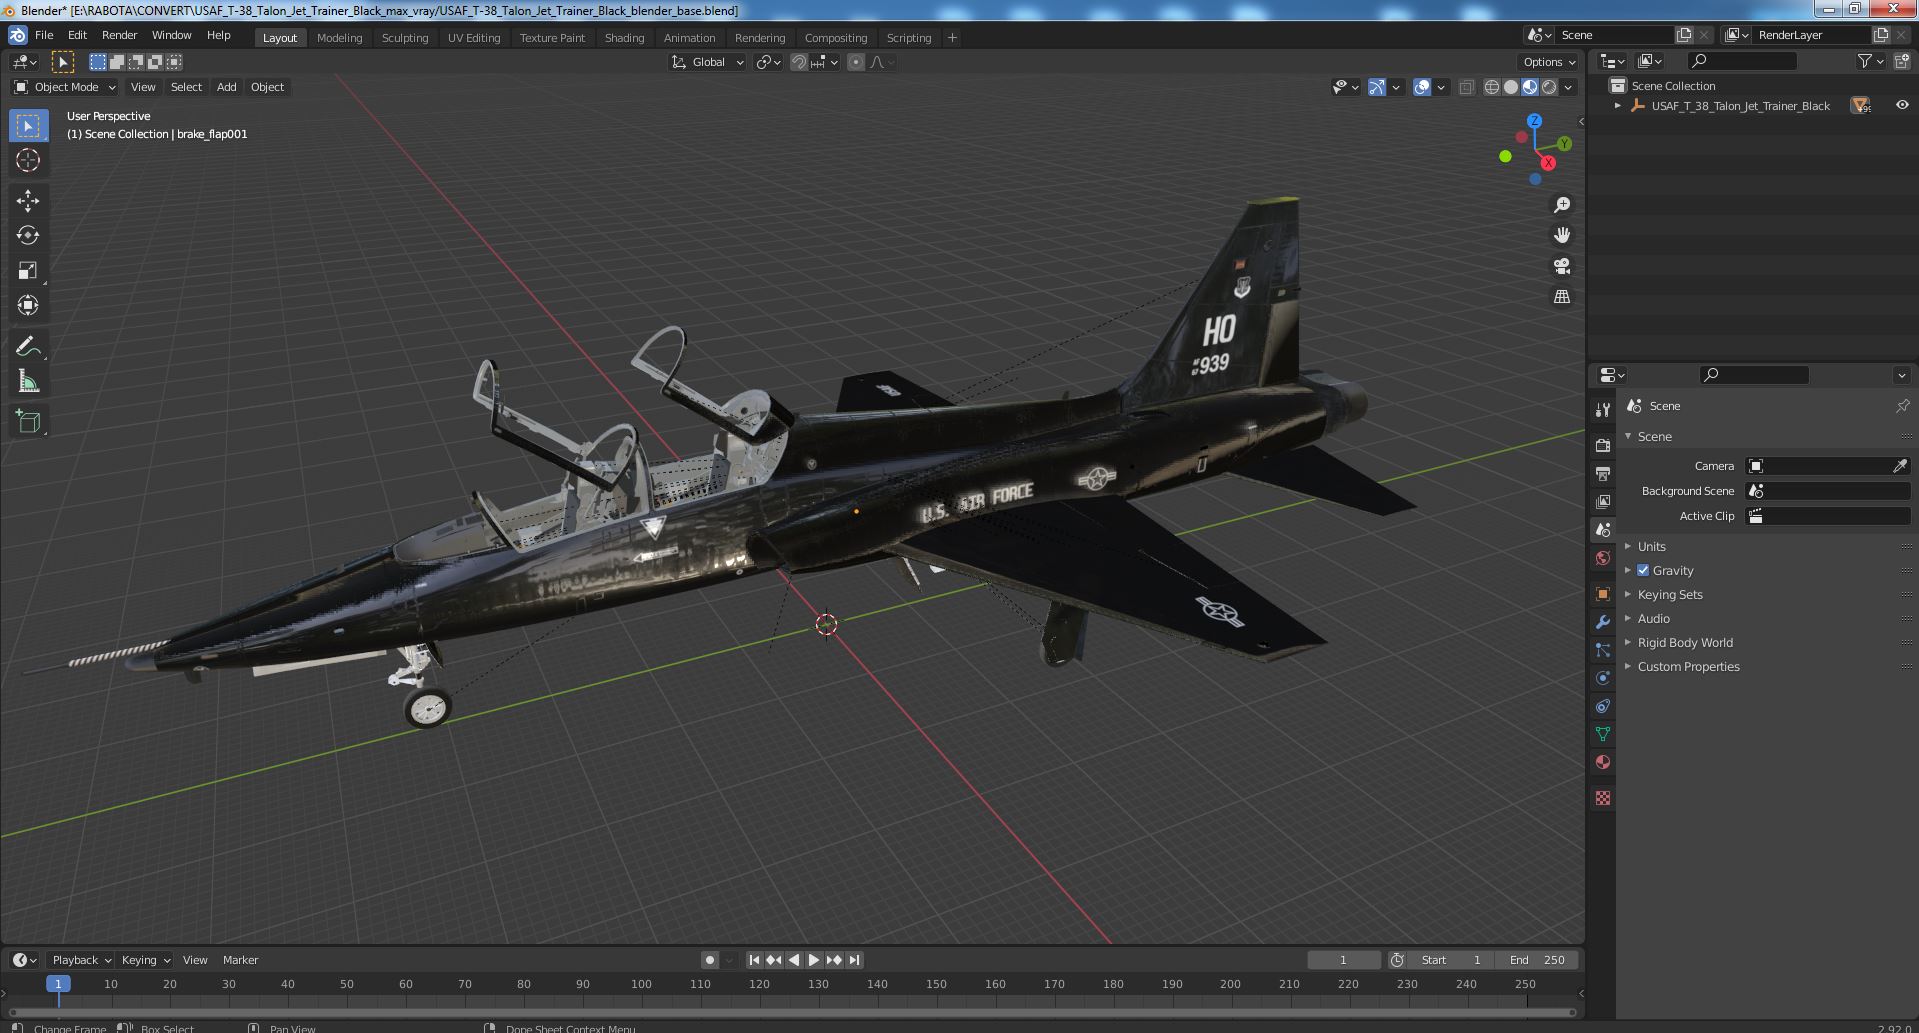Select the Select Box tool
Screen dimensions: 1919x1033
coord(28,125)
